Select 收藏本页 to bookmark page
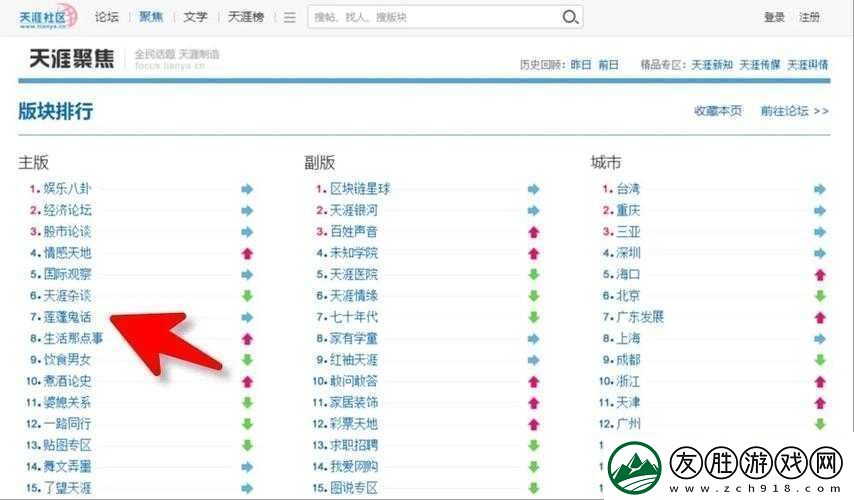This screenshot has height=500, width=854. [718, 111]
